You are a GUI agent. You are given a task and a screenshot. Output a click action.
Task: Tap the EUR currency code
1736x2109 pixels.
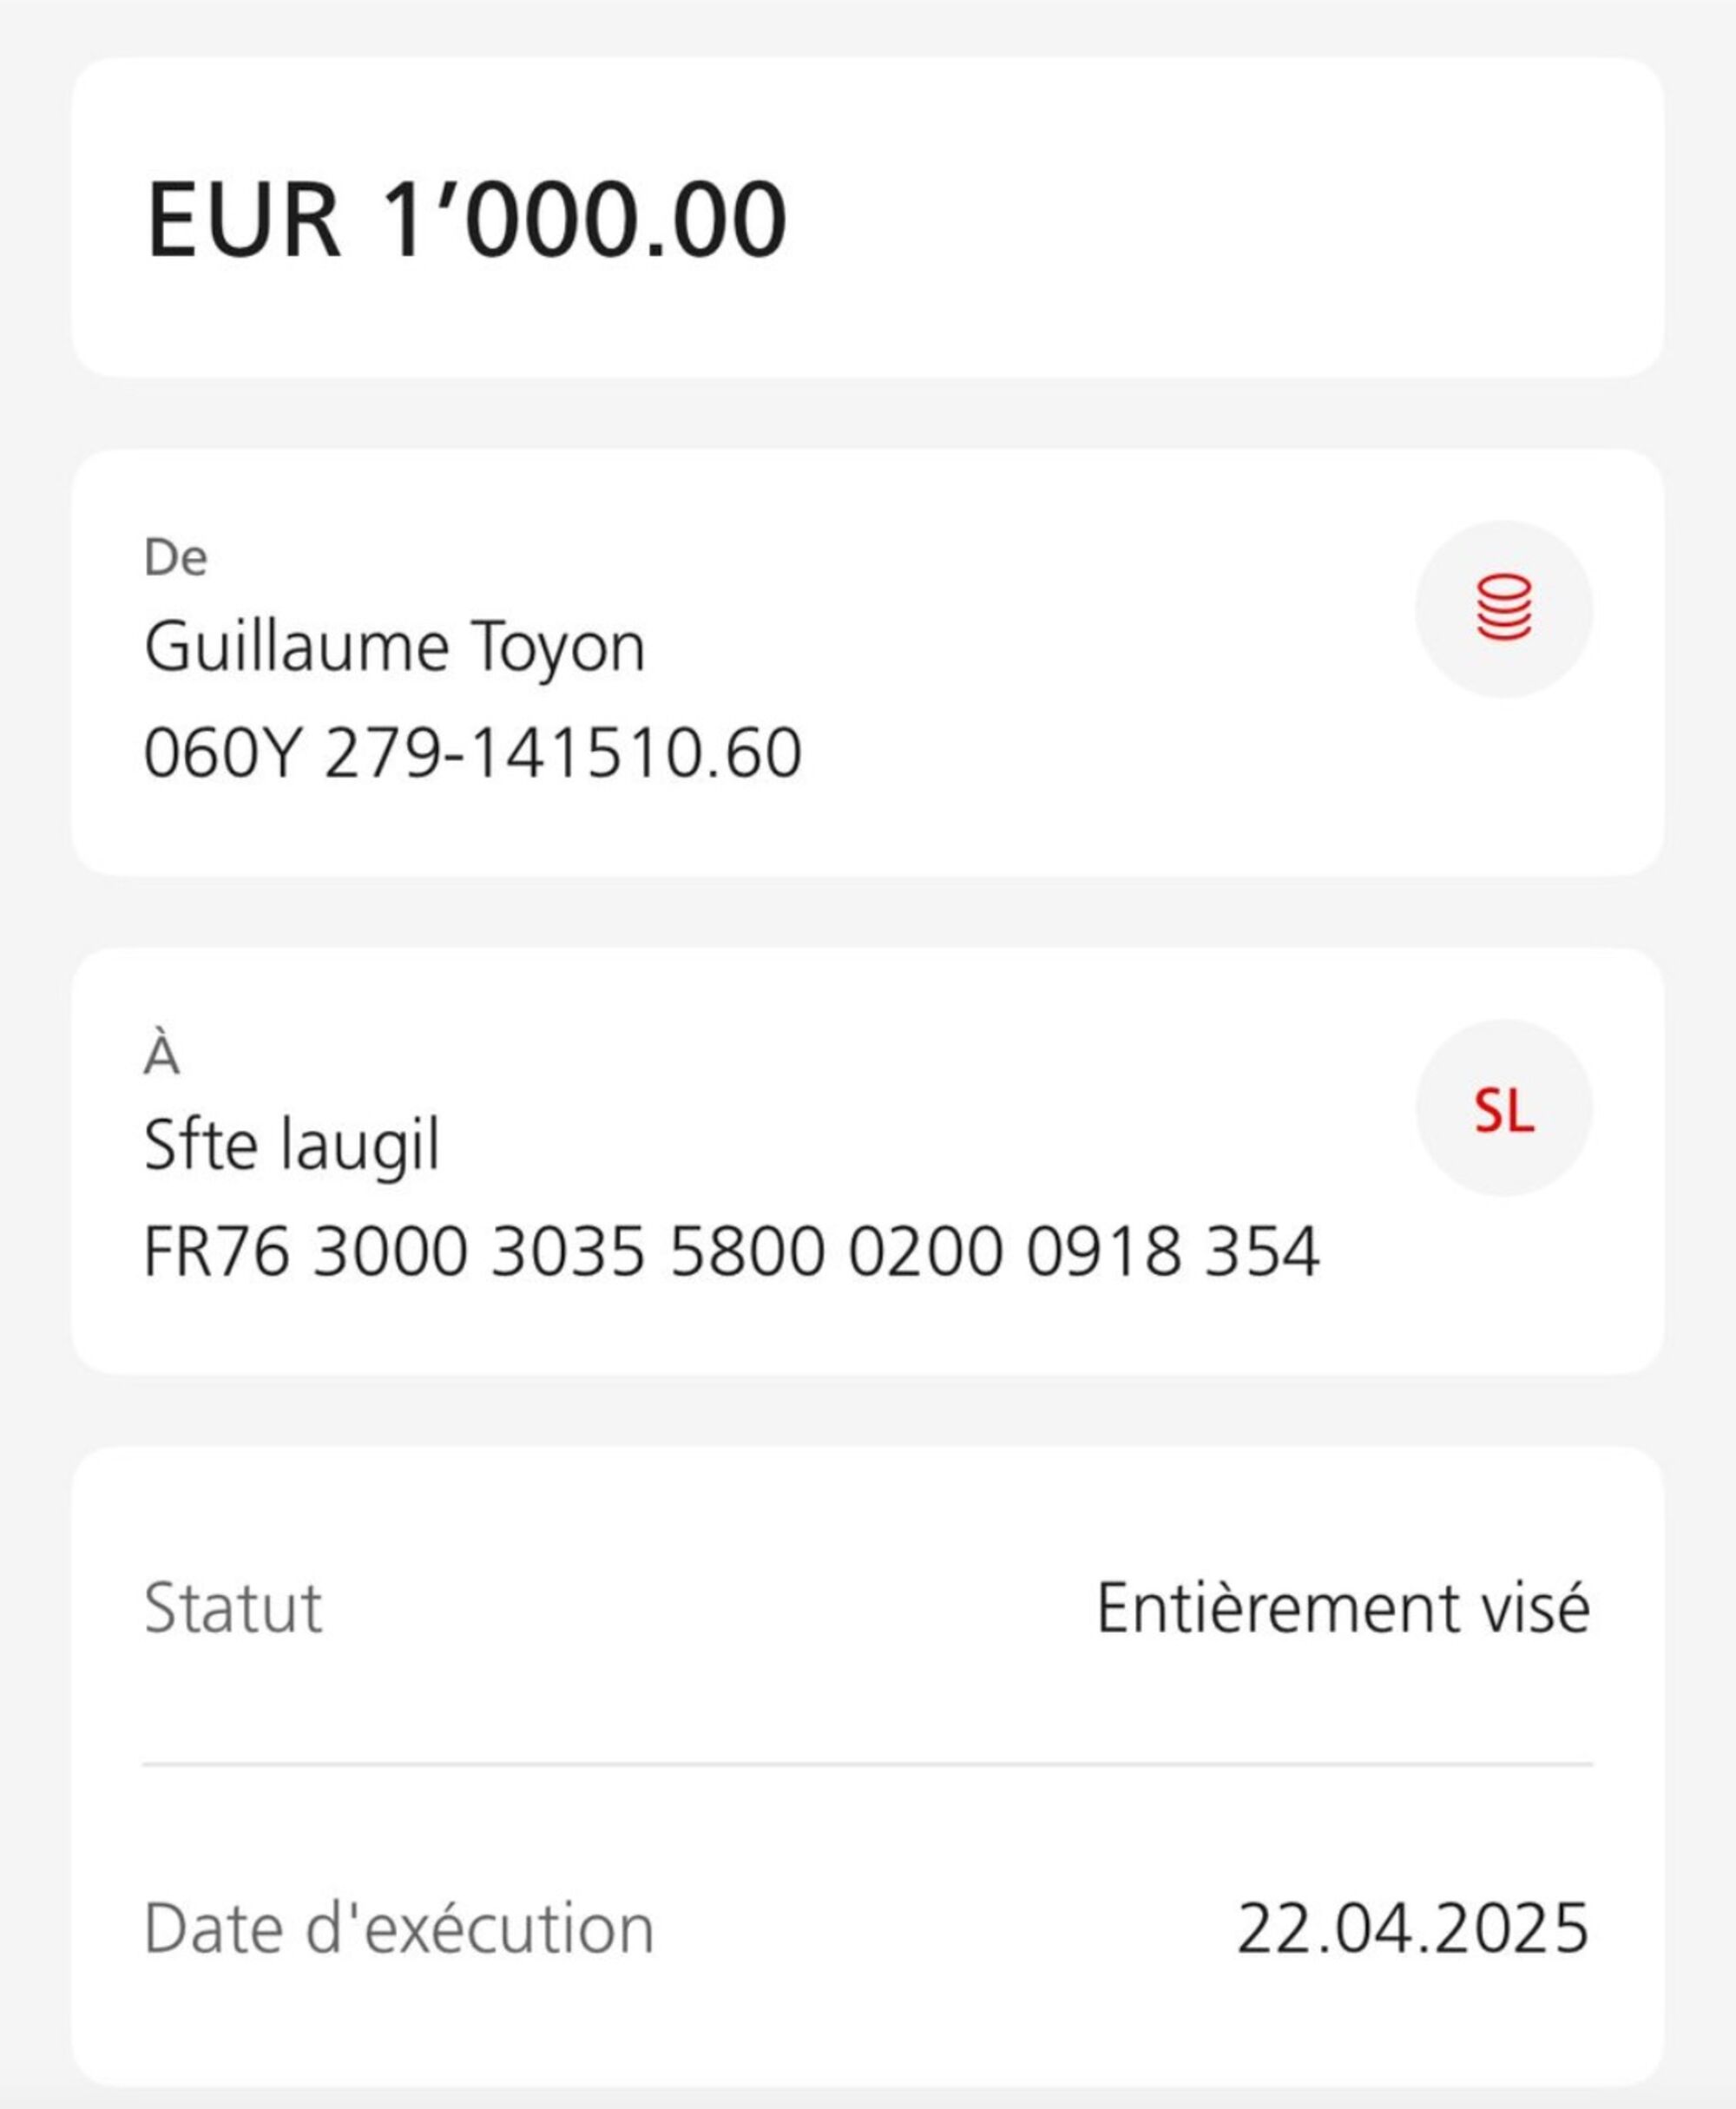point(243,219)
